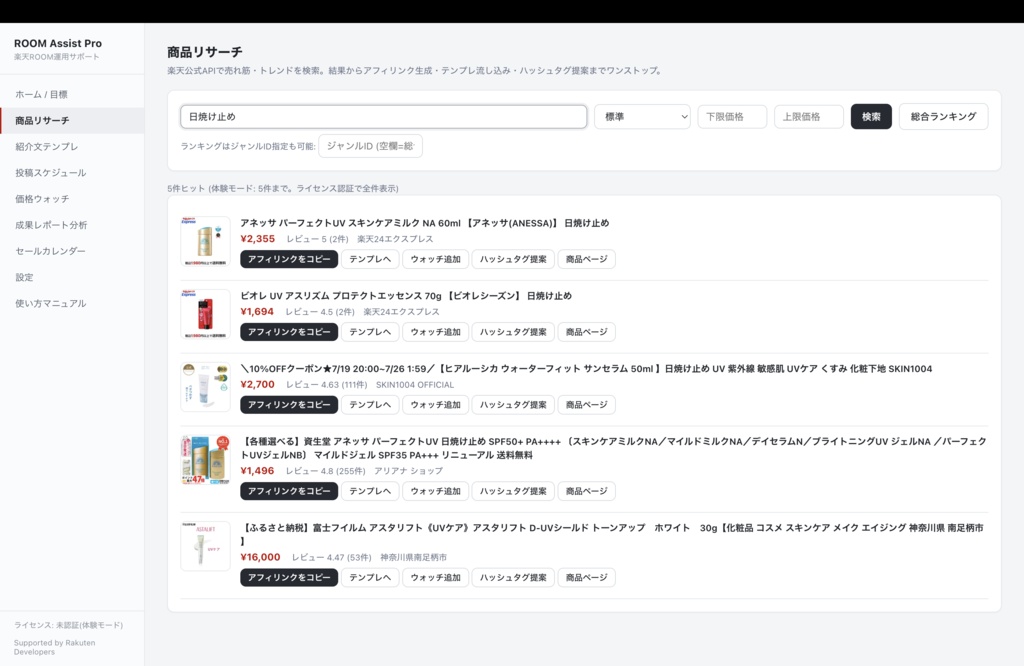
Task: Open the Biore UV Athlizm product thumbnail
Action: pyautogui.click(x=205, y=314)
